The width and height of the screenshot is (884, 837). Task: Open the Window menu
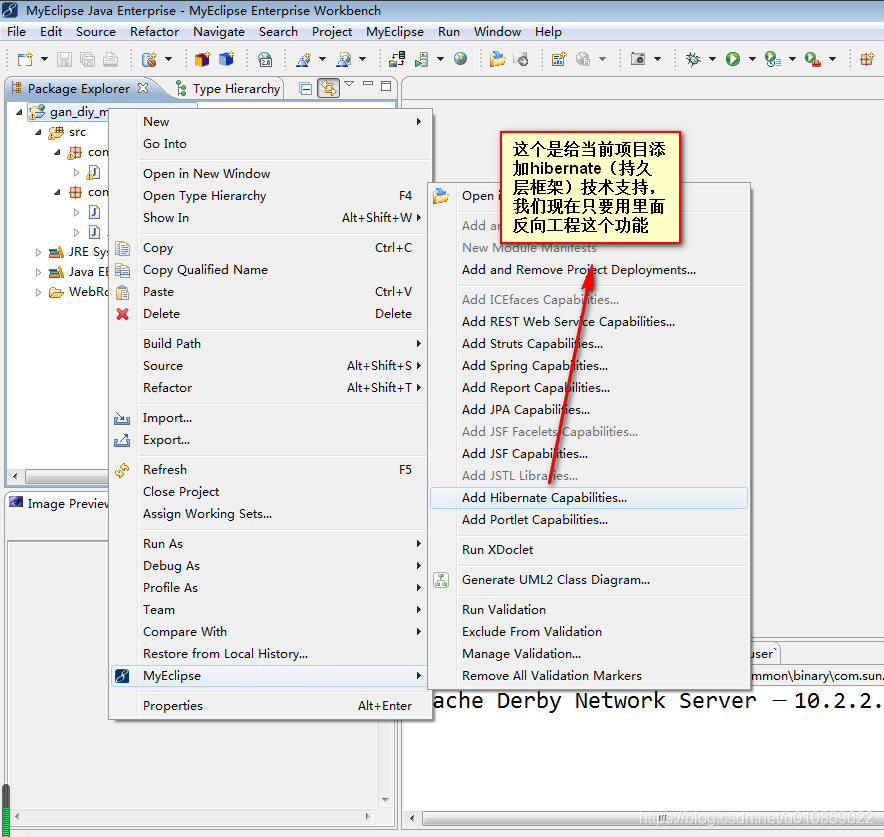click(x=497, y=32)
